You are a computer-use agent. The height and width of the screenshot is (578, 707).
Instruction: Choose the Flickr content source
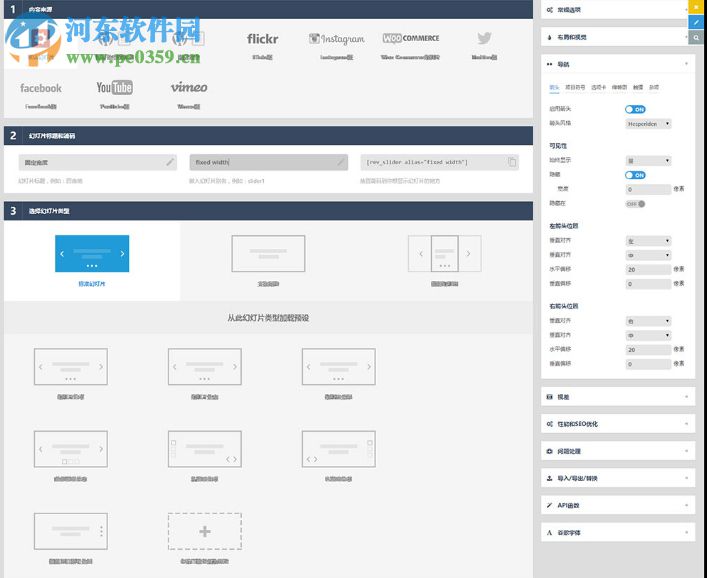point(262,39)
